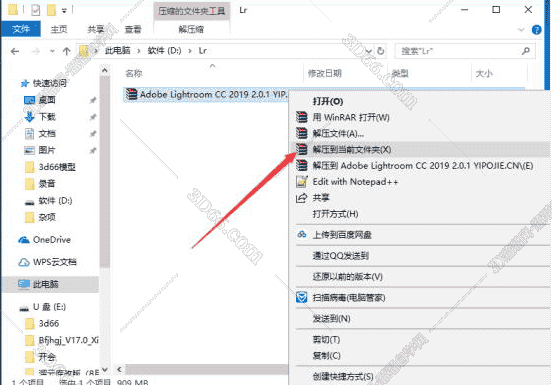Open U 盘 (E:) in the sidebar
Image resolution: width=552 pixels, height=385 pixels.
(49, 307)
